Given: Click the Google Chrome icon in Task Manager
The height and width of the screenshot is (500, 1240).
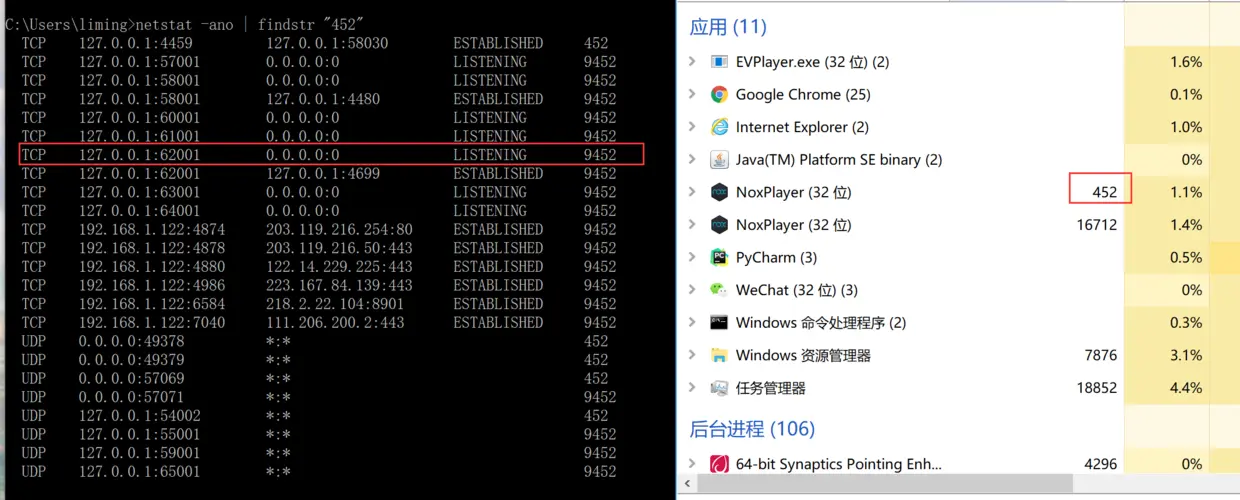Looking at the screenshot, I should pyautogui.click(x=719, y=95).
